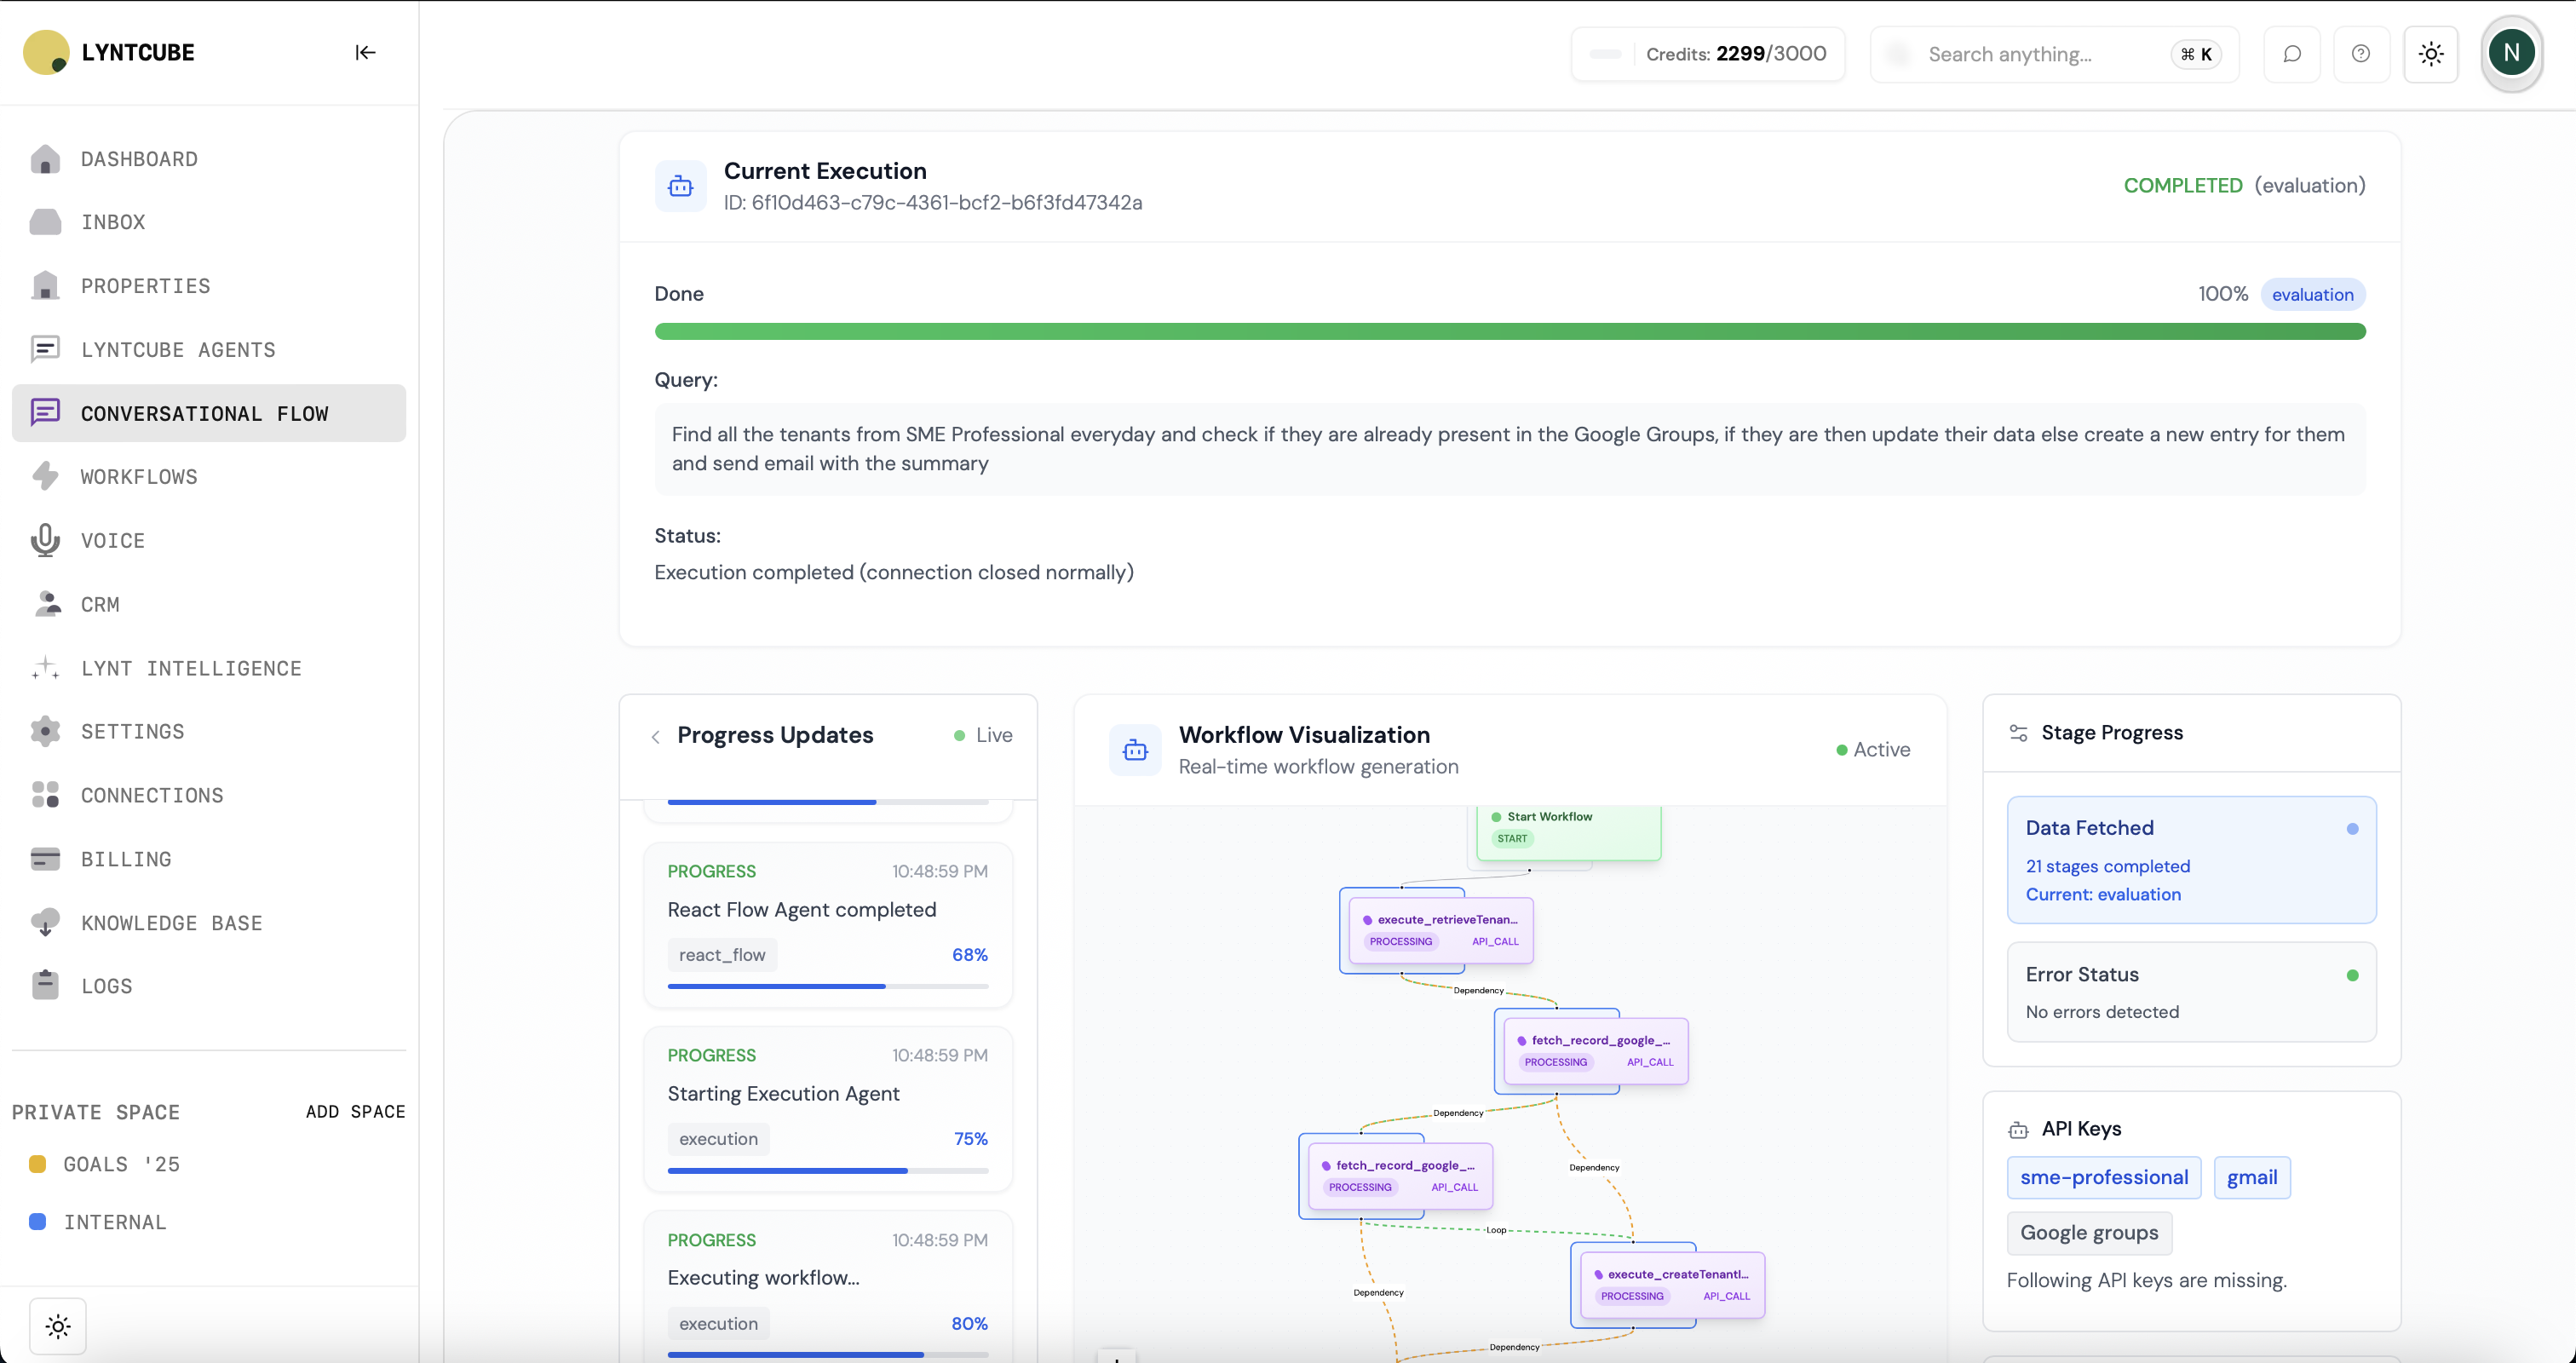2576x1363 pixels.
Task: Select execute_createTenant workflow node
Action: [x=1672, y=1285]
